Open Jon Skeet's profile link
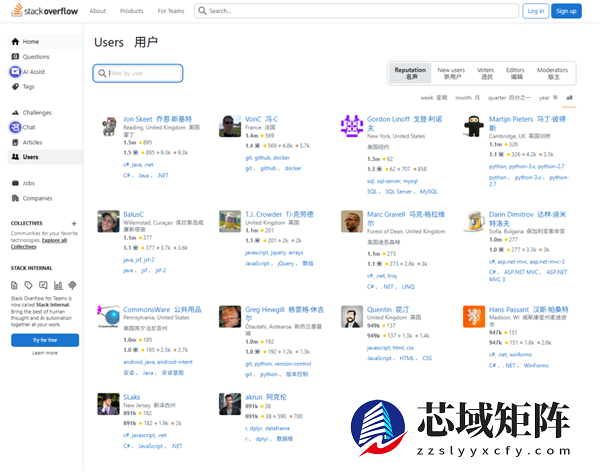 pyautogui.click(x=157, y=119)
